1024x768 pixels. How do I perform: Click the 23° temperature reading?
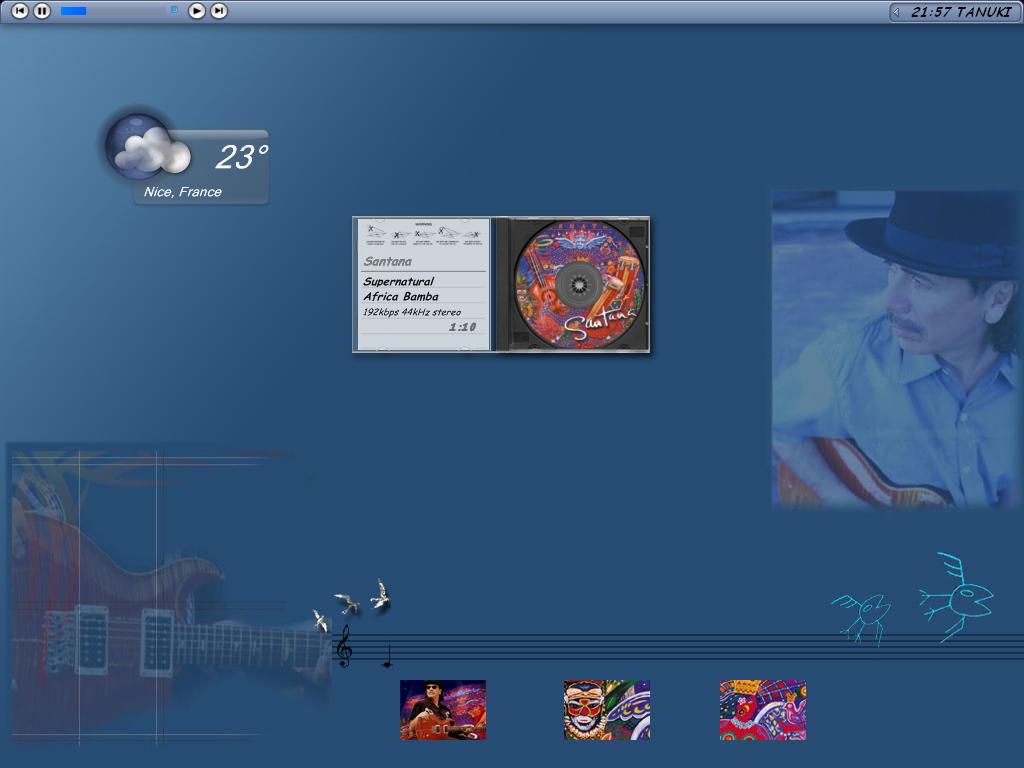pyautogui.click(x=242, y=157)
